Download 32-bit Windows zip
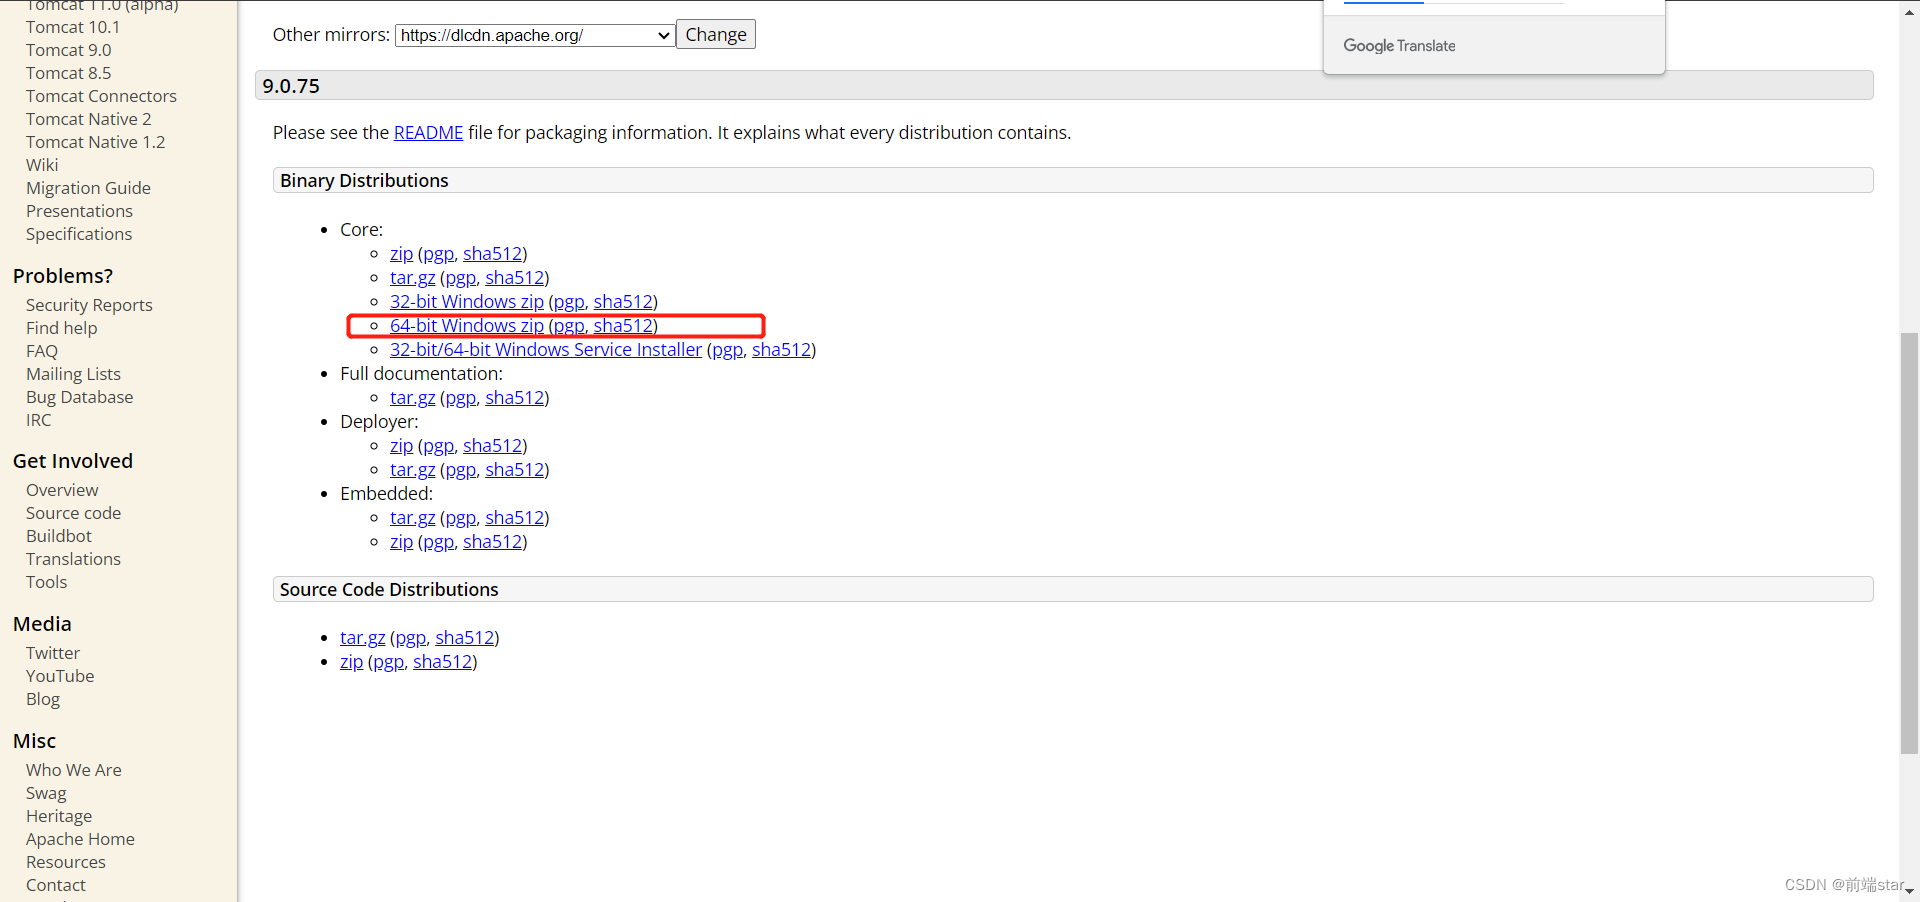 (x=467, y=302)
